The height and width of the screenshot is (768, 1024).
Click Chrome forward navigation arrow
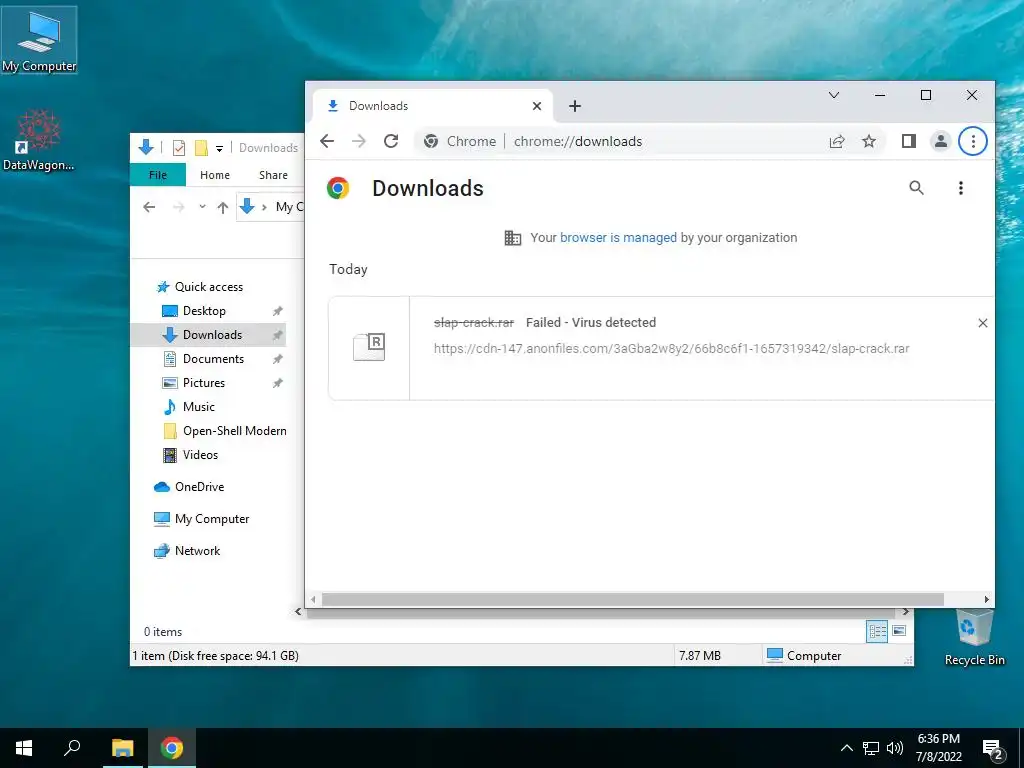coord(359,141)
